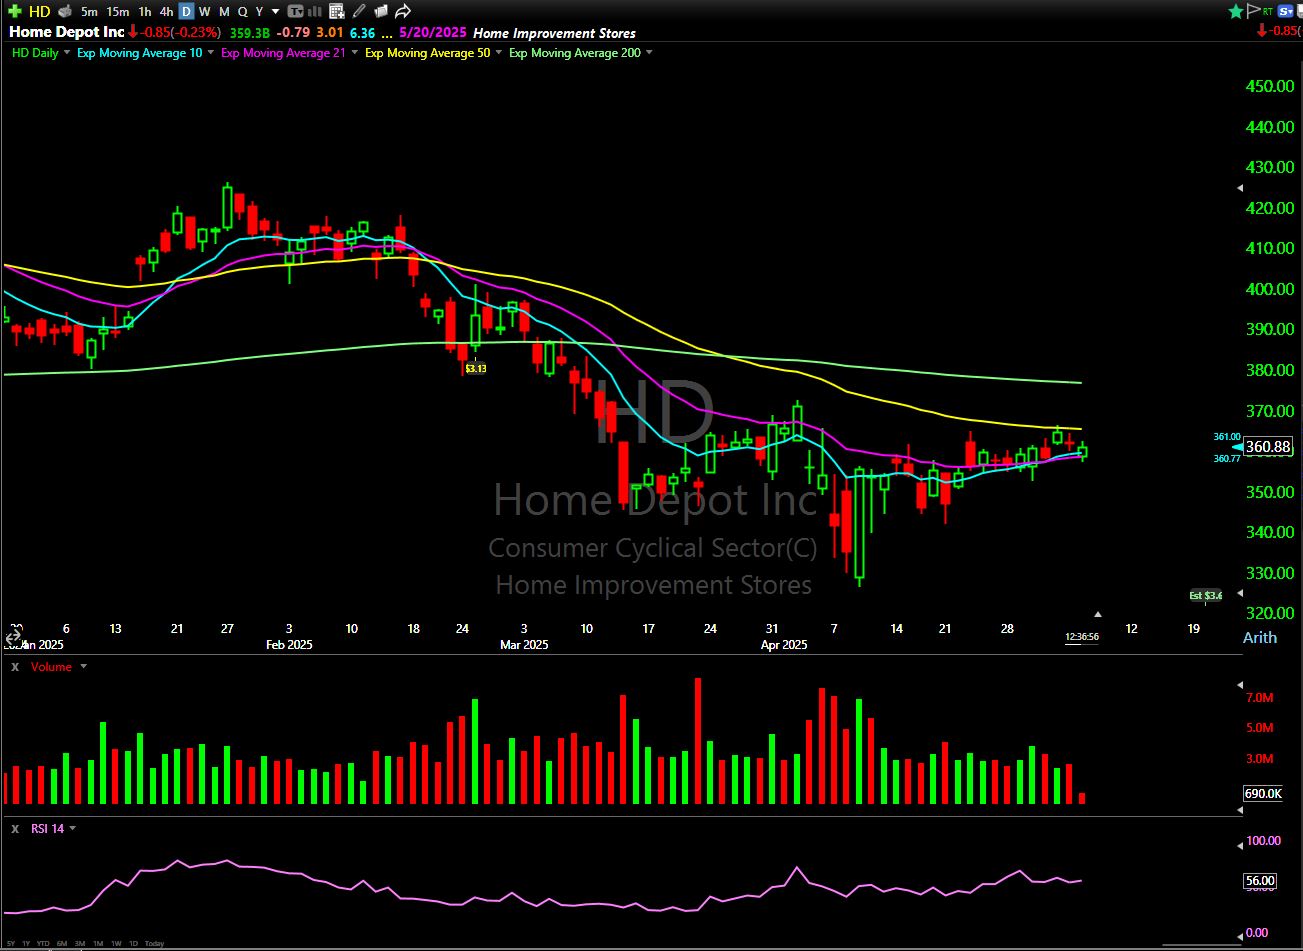Viewport: 1303px width, 951px height.
Task: Click the small triangle above the 12:36:56 clock
Action: pyautogui.click(x=1098, y=614)
